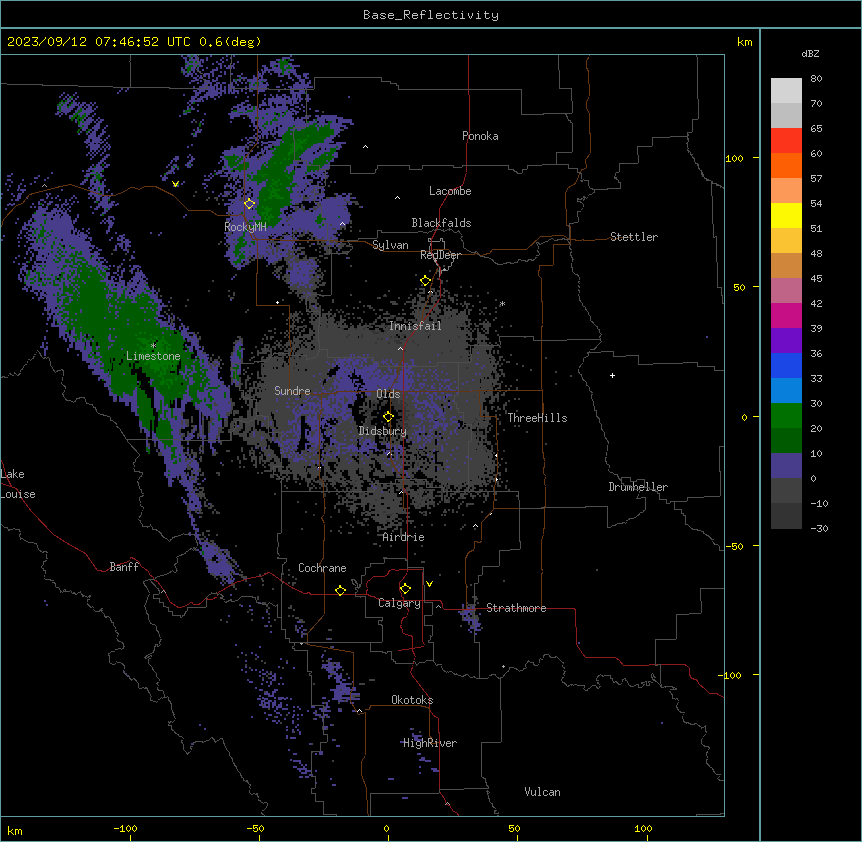Select the light gray 80–70 dBZ swatch
Screen dimensions: 862x842
[x=786, y=91]
